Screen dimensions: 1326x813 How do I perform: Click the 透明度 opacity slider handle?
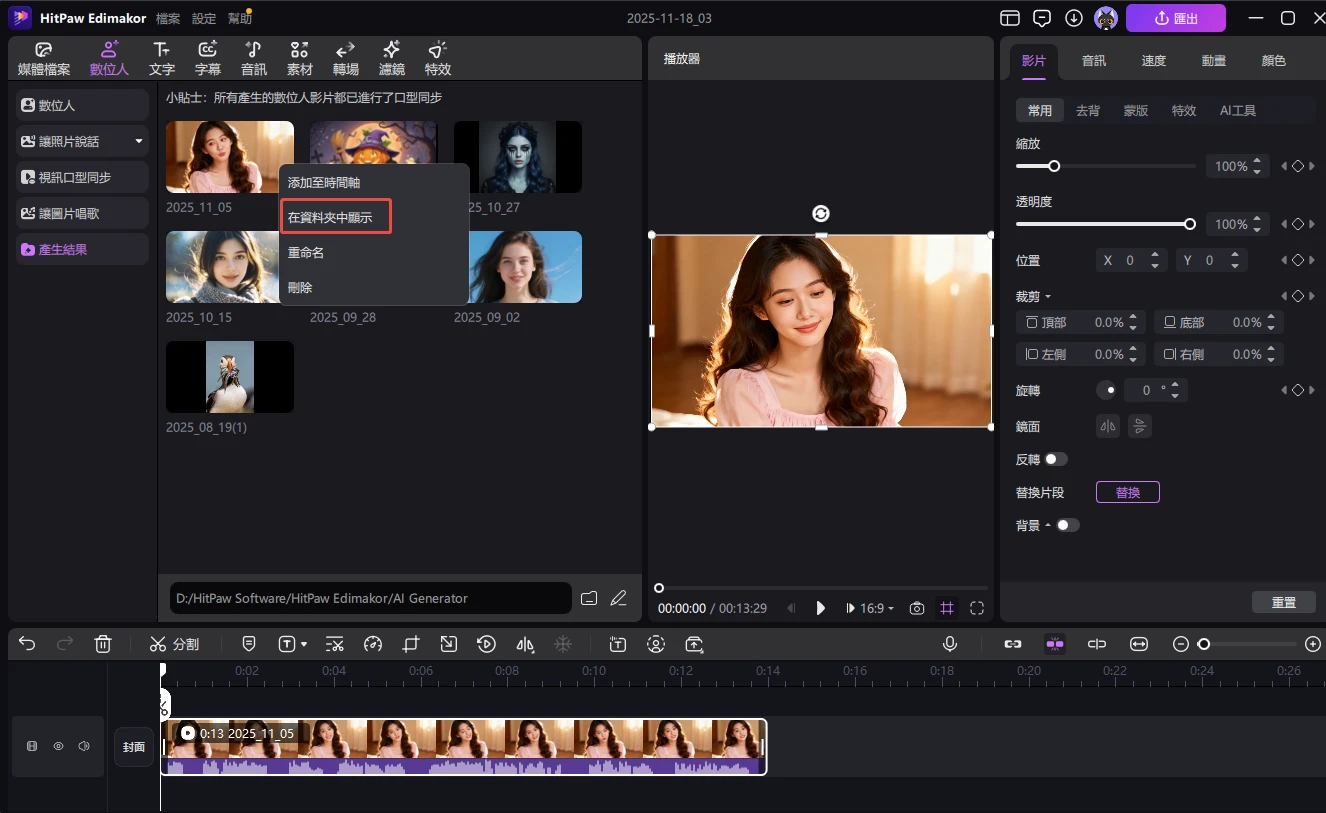pyautogui.click(x=1190, y=224)
